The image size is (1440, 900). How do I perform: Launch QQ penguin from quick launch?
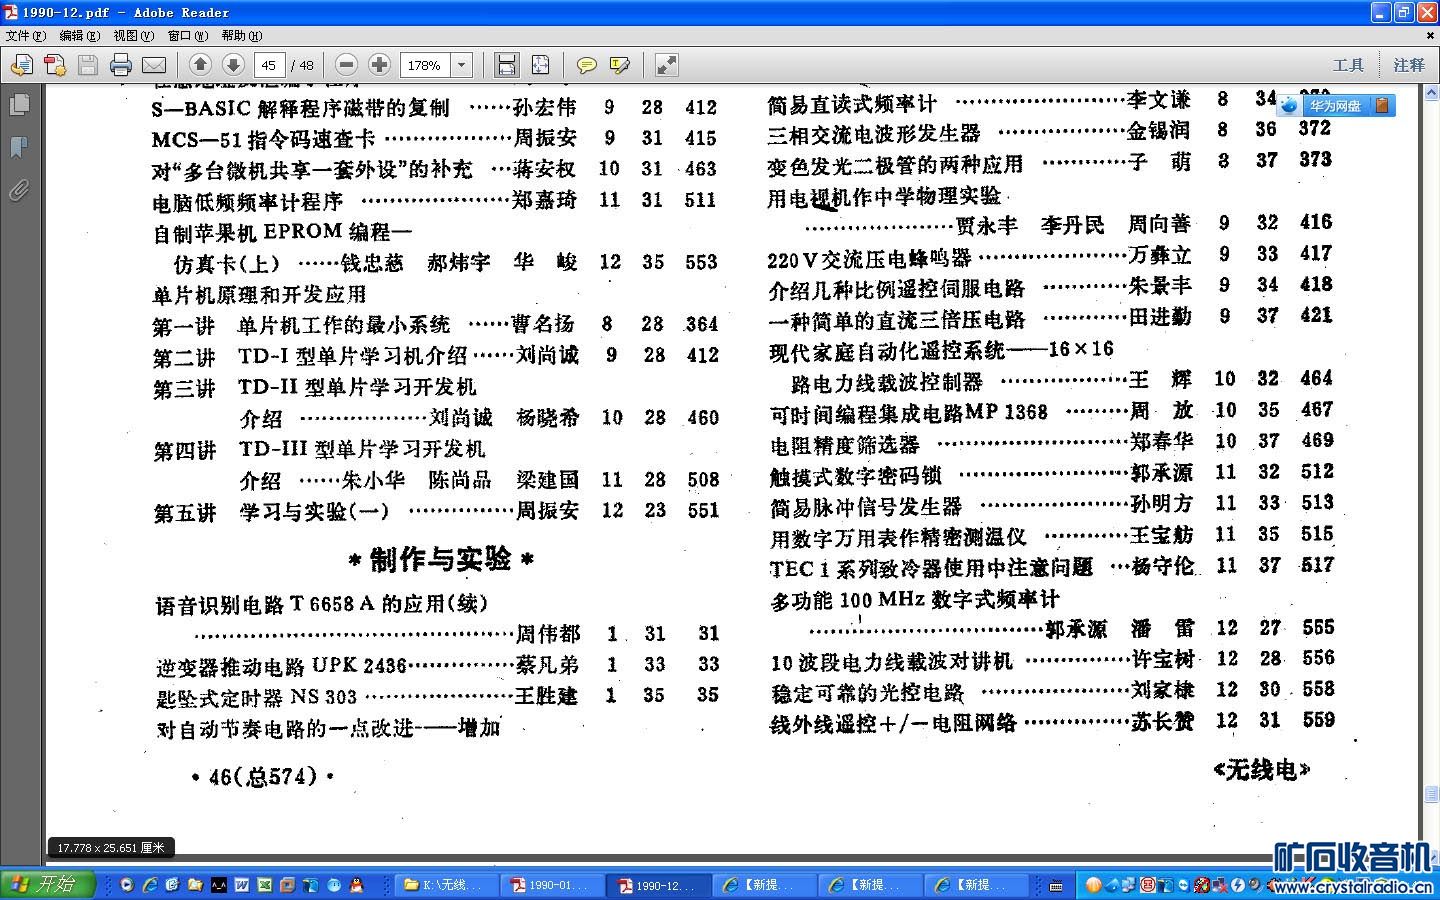[357, 885]
